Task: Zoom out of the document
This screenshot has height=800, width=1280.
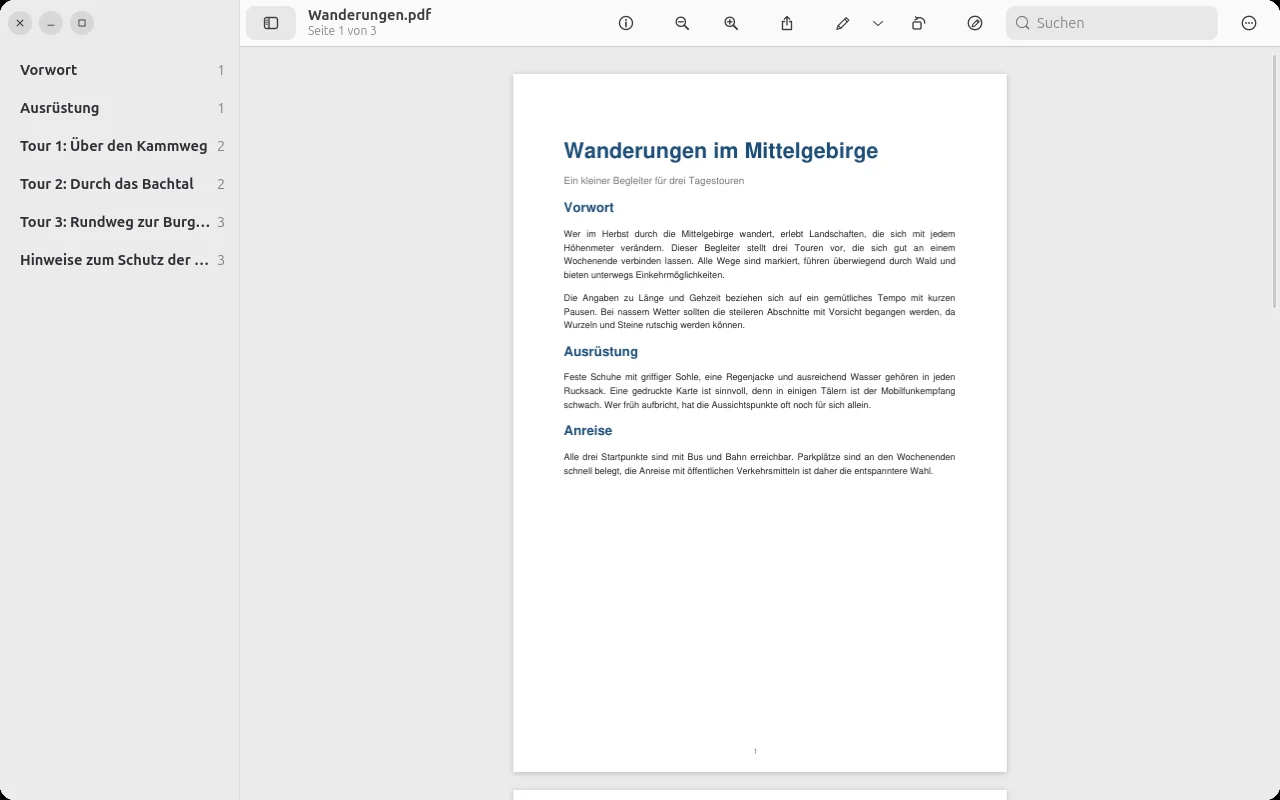Action: pyautogui.click(x=682, y=23)
